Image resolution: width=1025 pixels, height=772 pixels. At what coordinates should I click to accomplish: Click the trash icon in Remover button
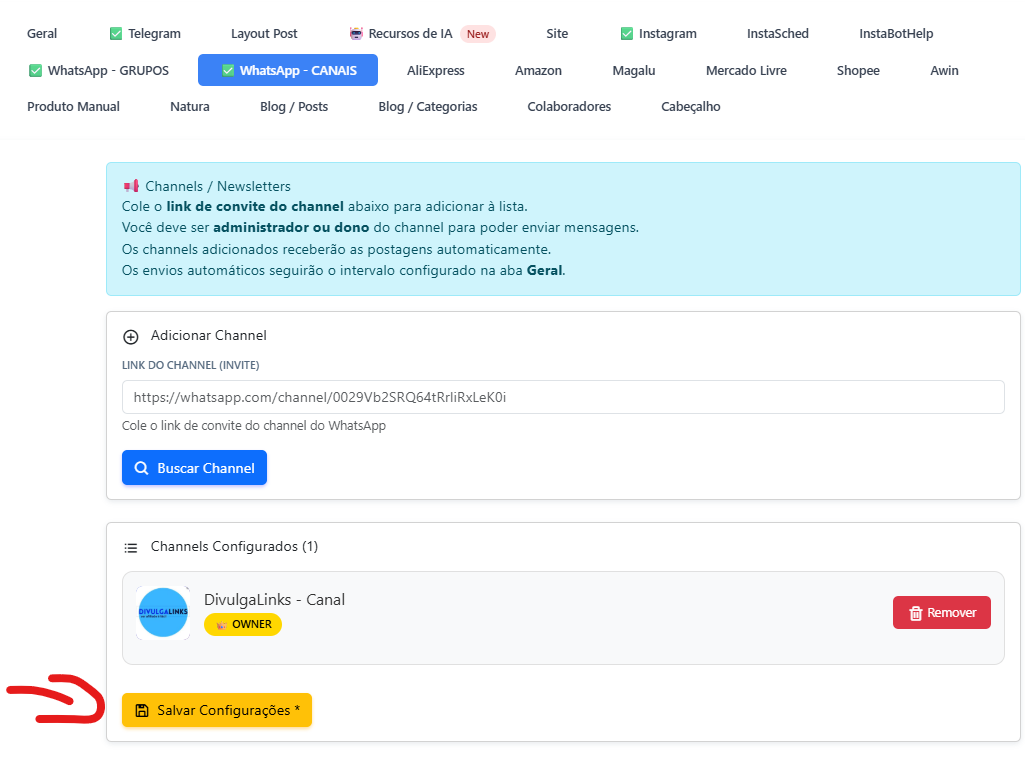(x=915, y=613)
